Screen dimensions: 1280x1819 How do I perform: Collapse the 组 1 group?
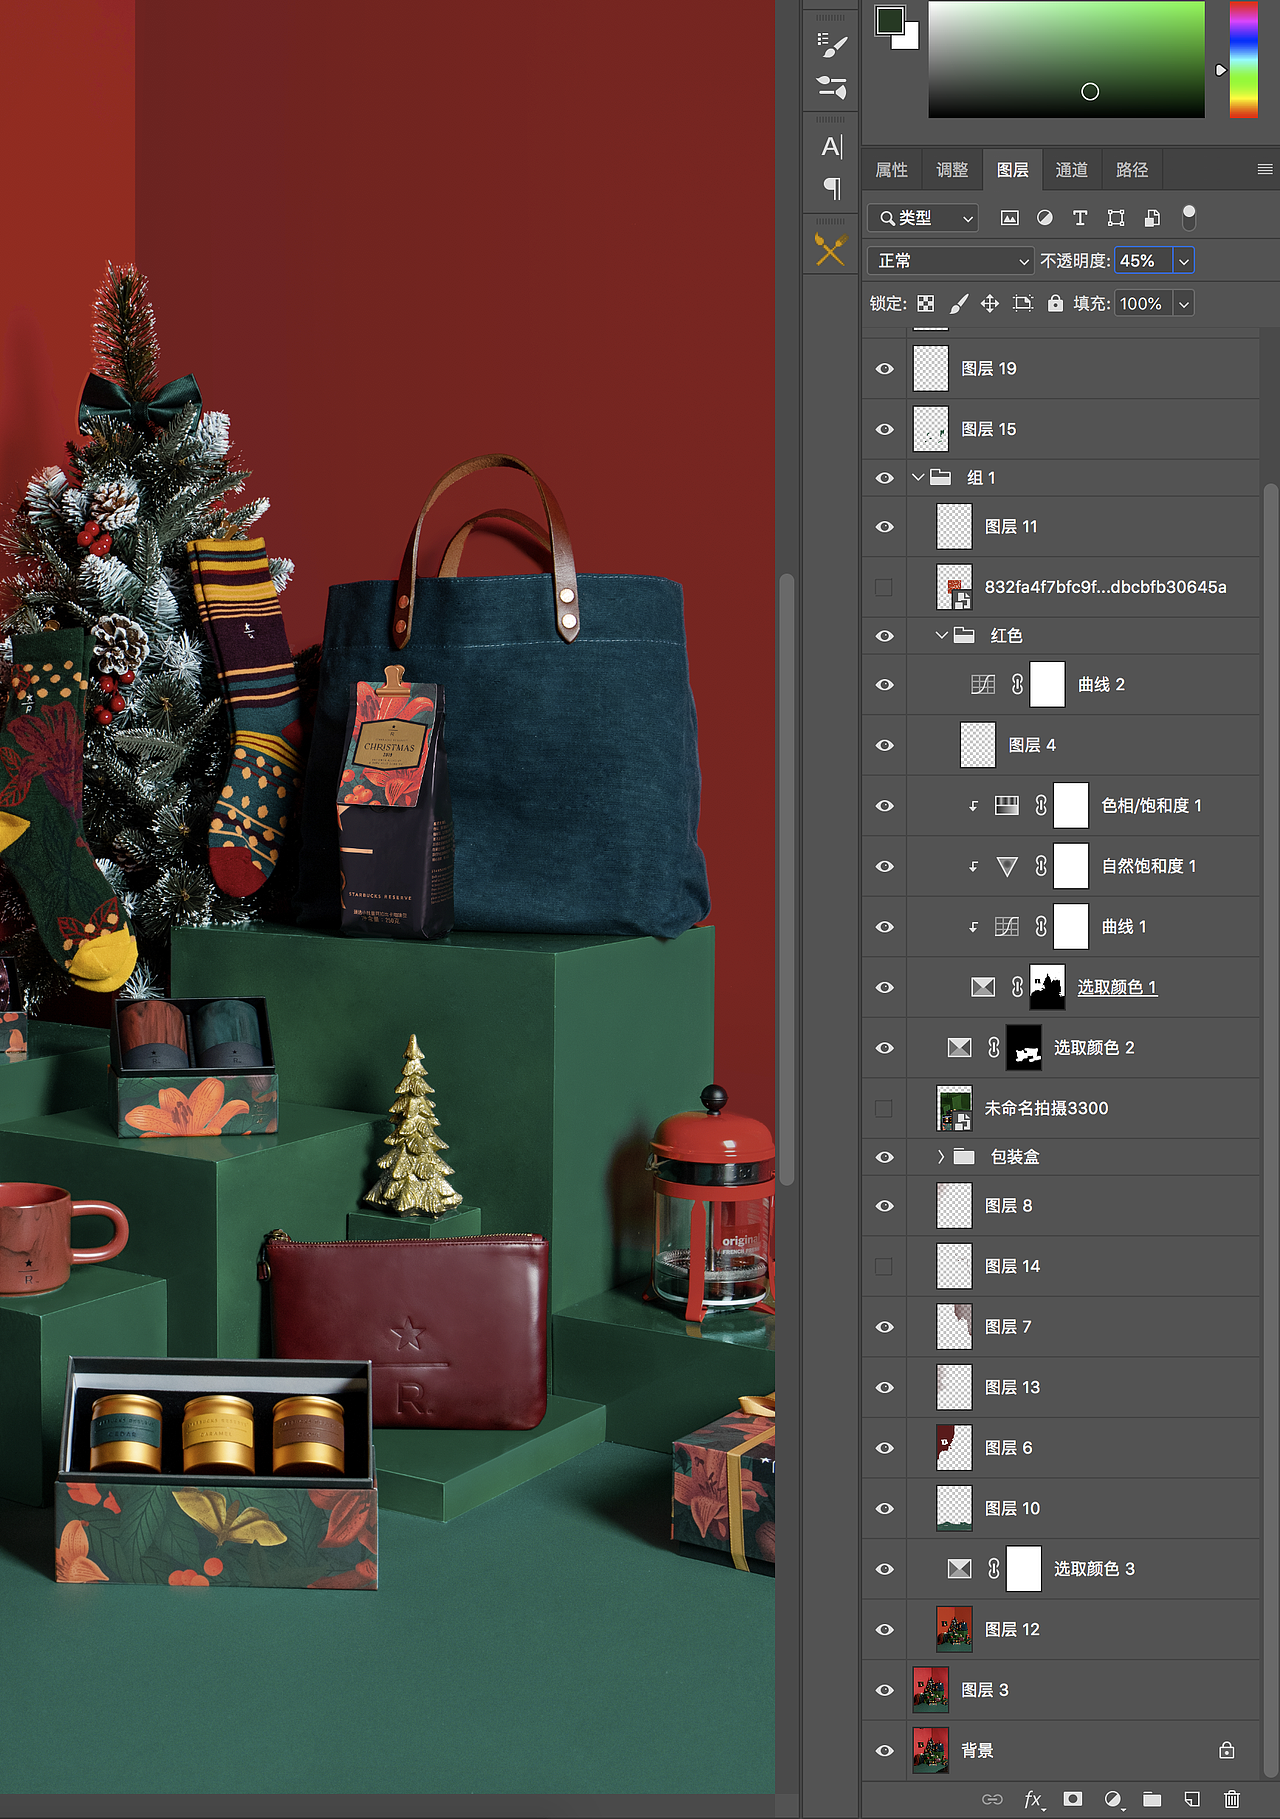pos(918,478)
